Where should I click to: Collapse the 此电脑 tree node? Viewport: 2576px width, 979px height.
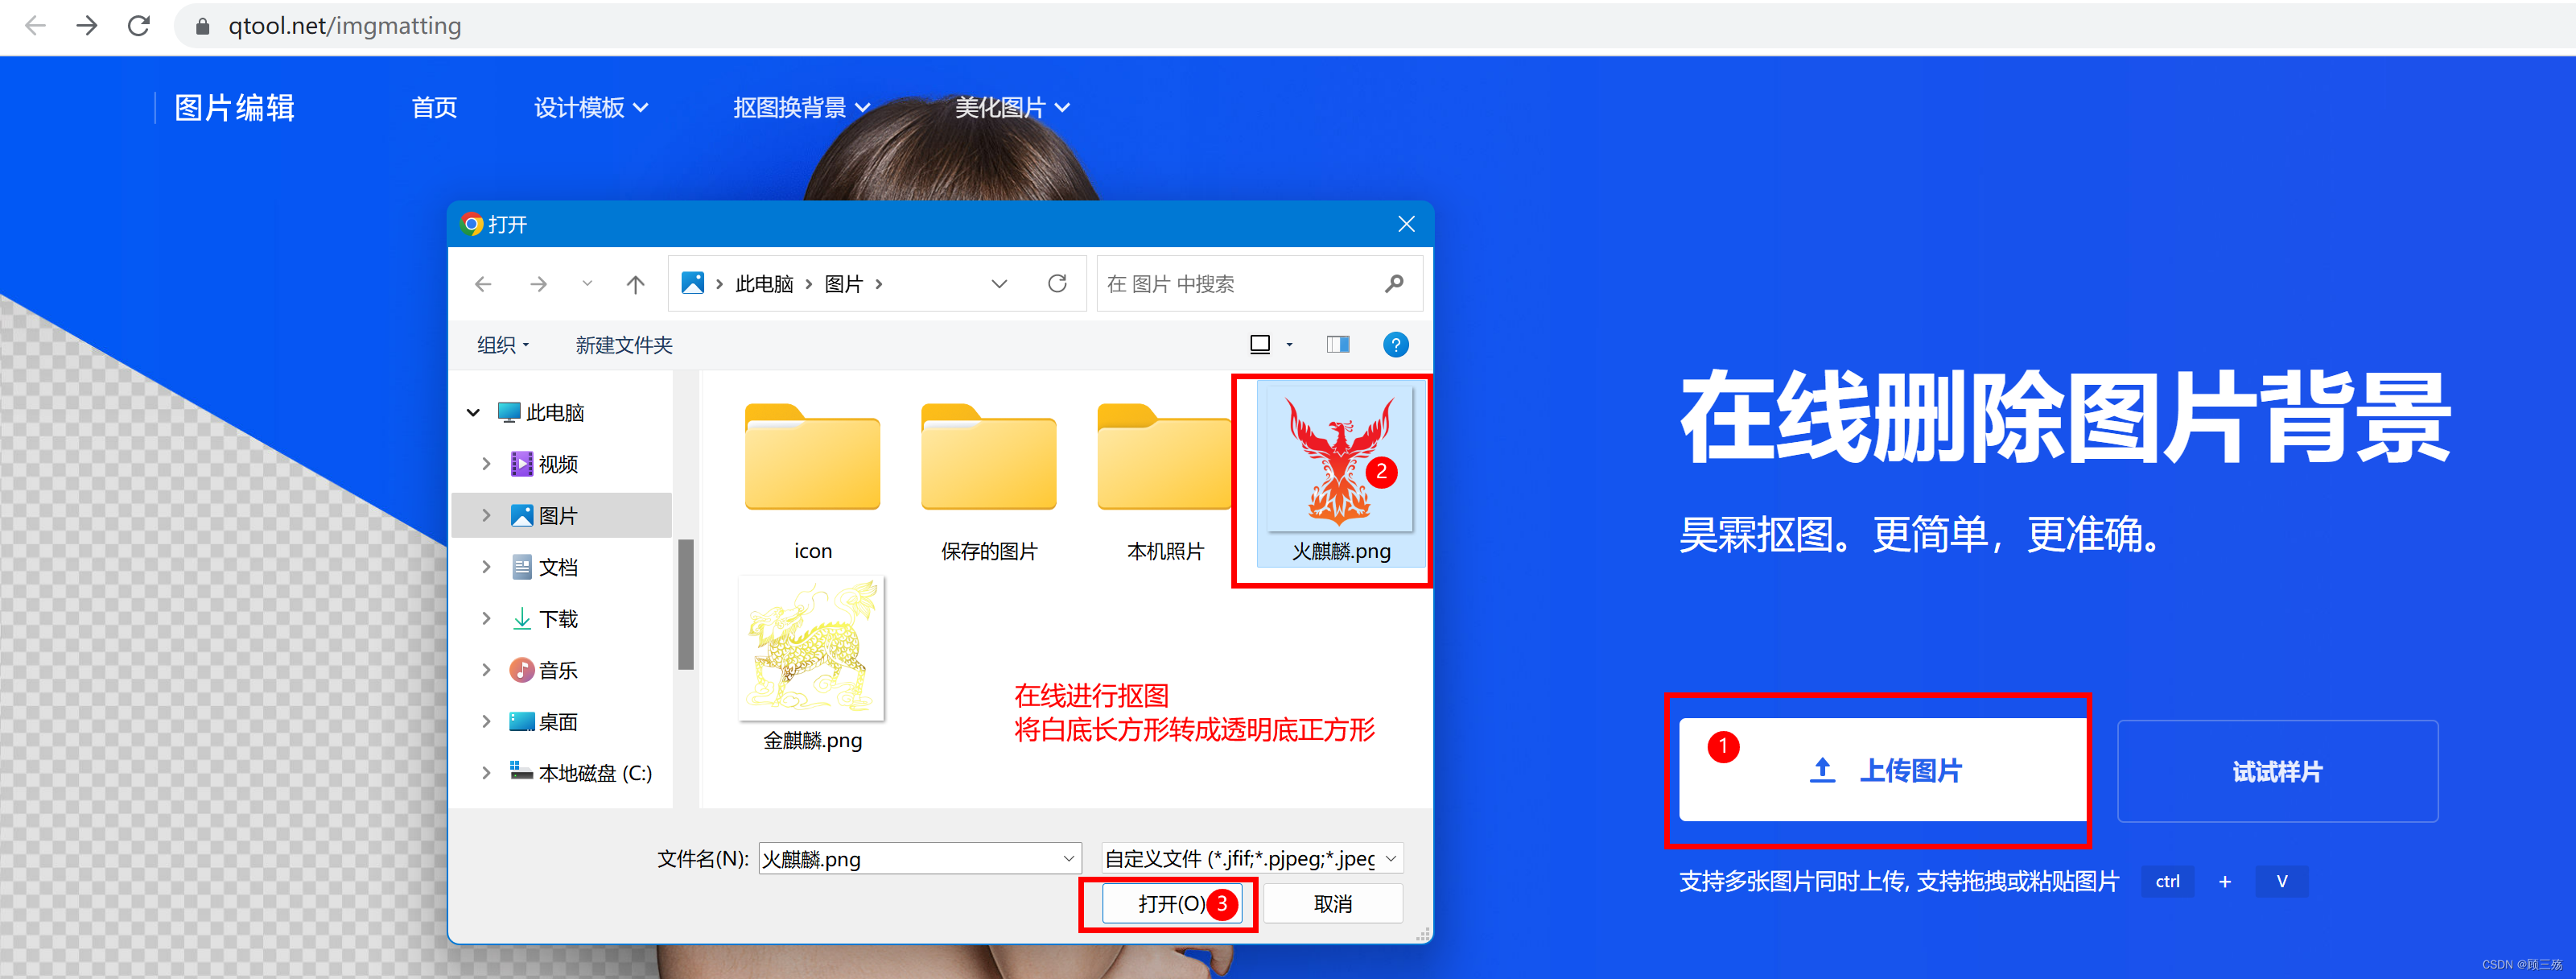(x=473, y=412)
